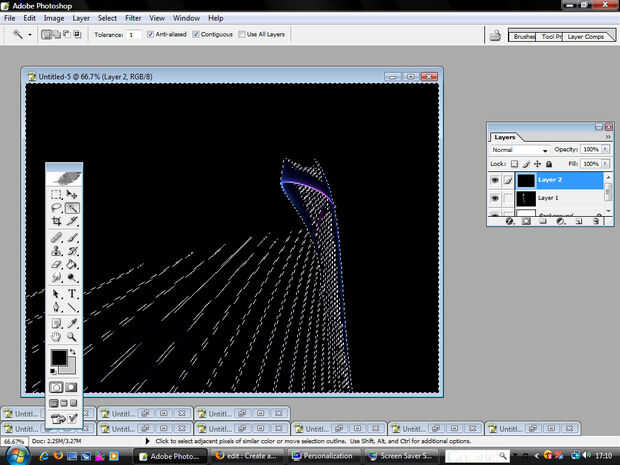The height and width of the screenshot is (465, 620).
Task: Toggle the Anti-aliased checkbox
Action: coord(150,34)
